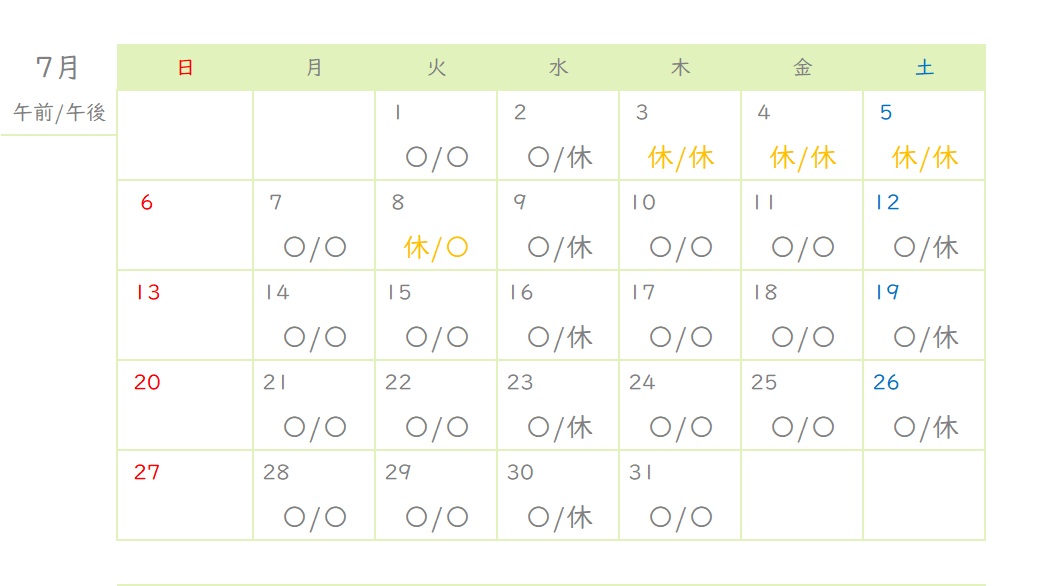Select July 16 Wednesday cell
This screenshot has width=1064, height=586.
tap(558, 315)
